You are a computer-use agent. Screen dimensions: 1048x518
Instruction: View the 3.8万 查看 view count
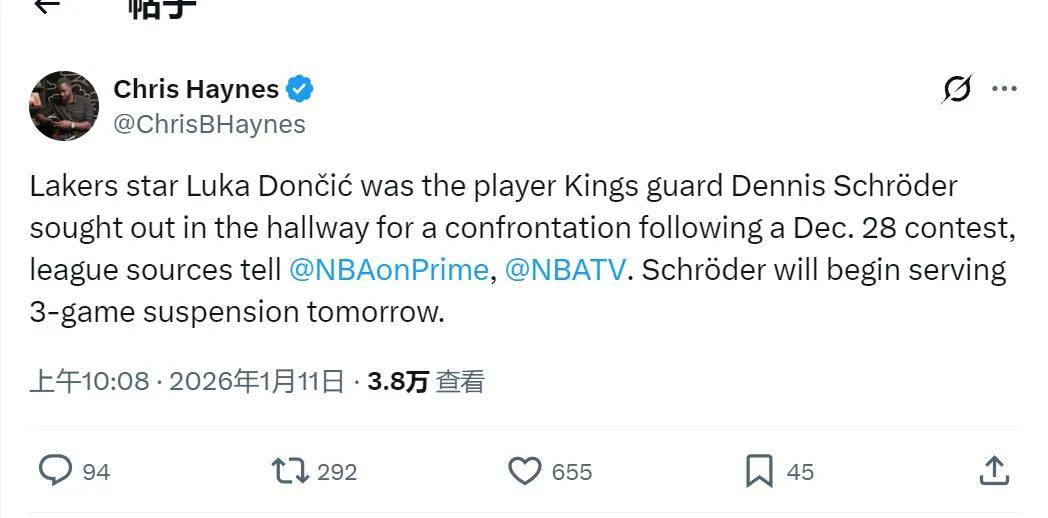point(426,381)
